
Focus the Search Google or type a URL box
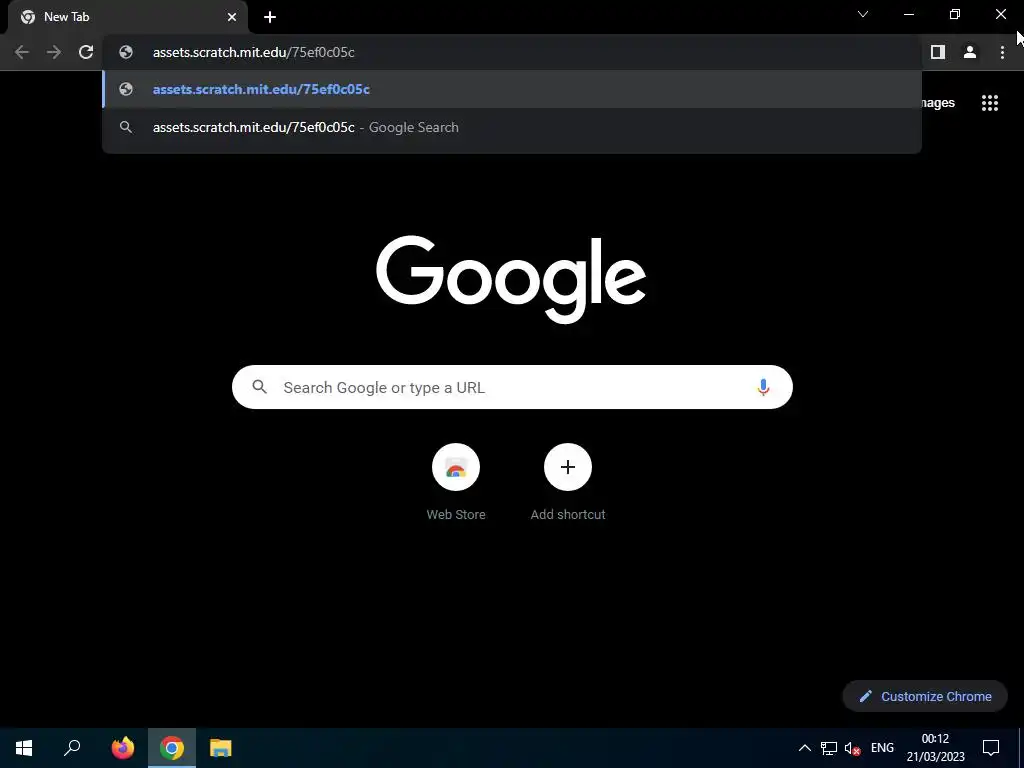click(512, 387)
